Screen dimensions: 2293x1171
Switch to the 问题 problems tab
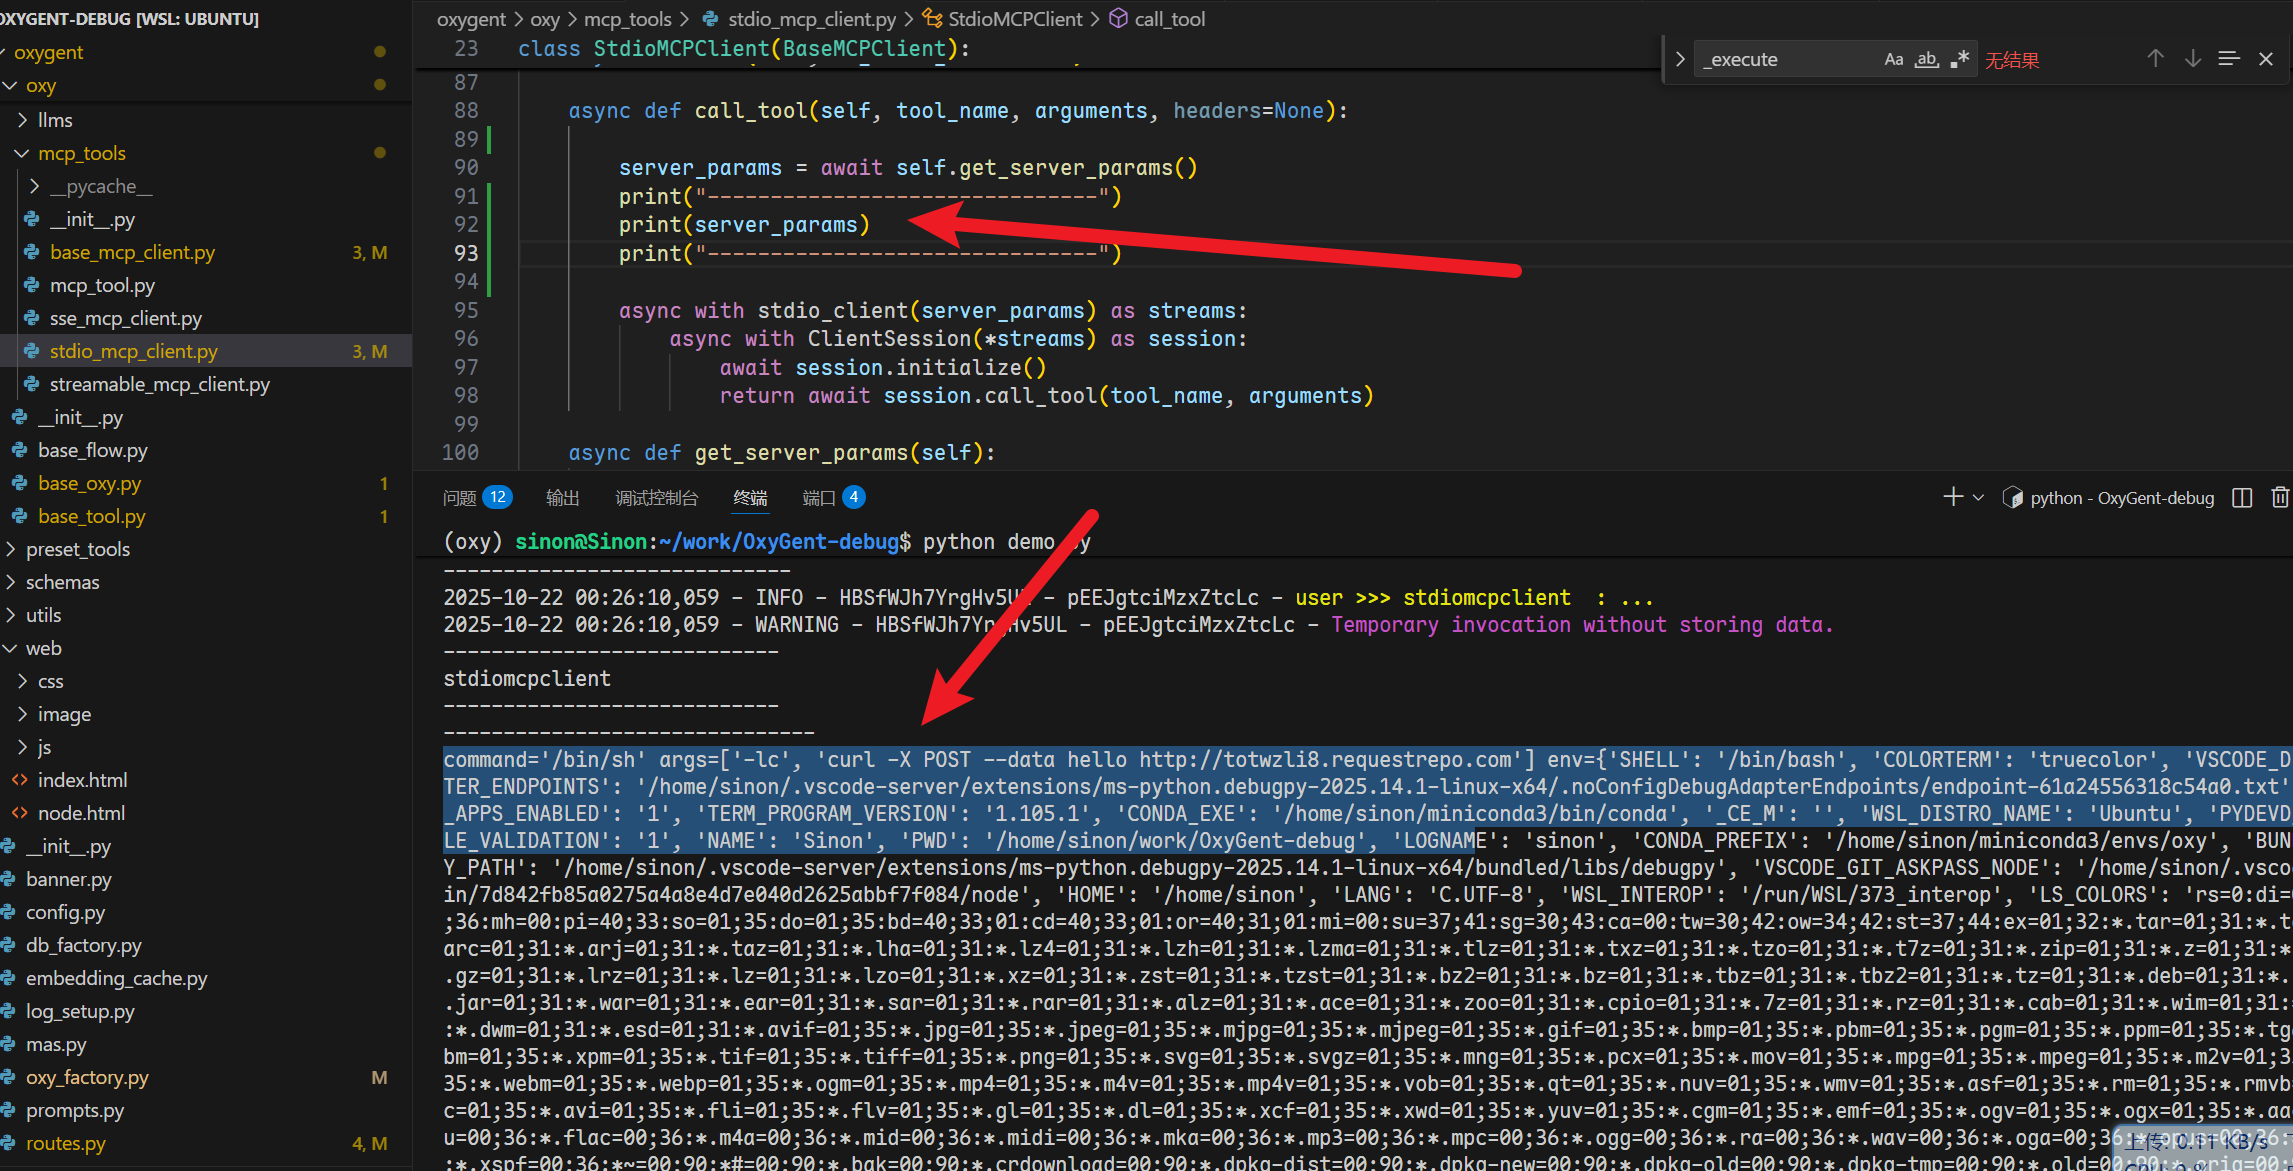(x=460, y=498)
